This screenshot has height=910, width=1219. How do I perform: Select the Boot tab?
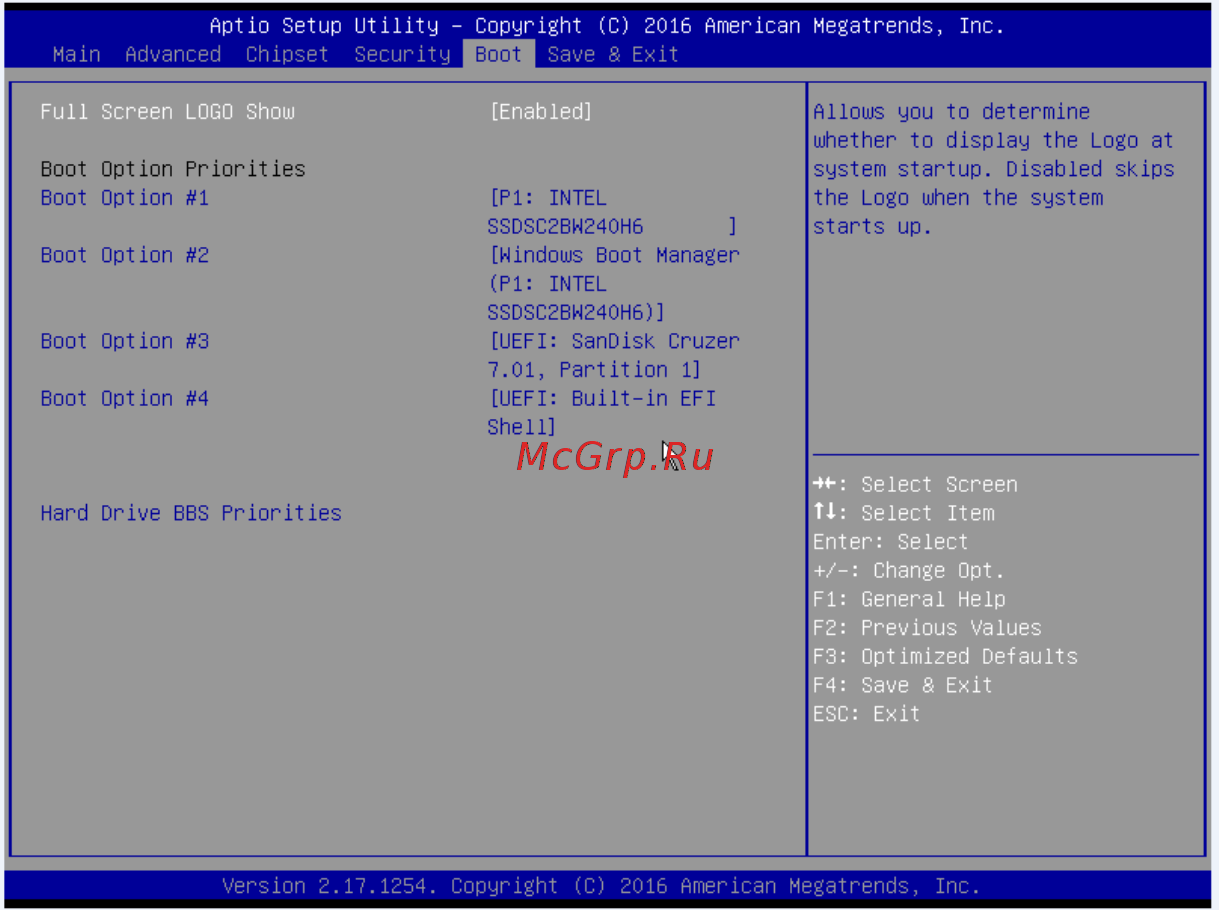point(498,54)
